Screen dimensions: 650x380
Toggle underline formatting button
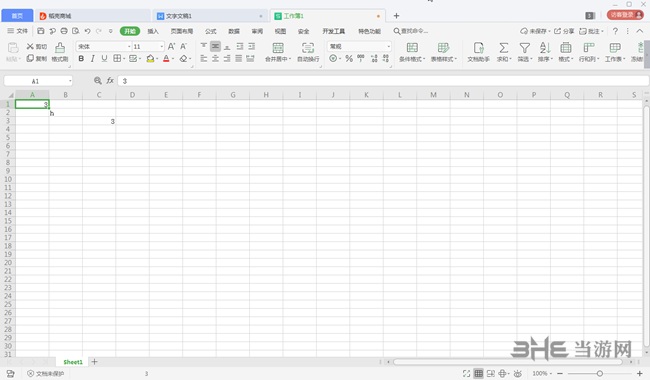click(x=104, y=59)
